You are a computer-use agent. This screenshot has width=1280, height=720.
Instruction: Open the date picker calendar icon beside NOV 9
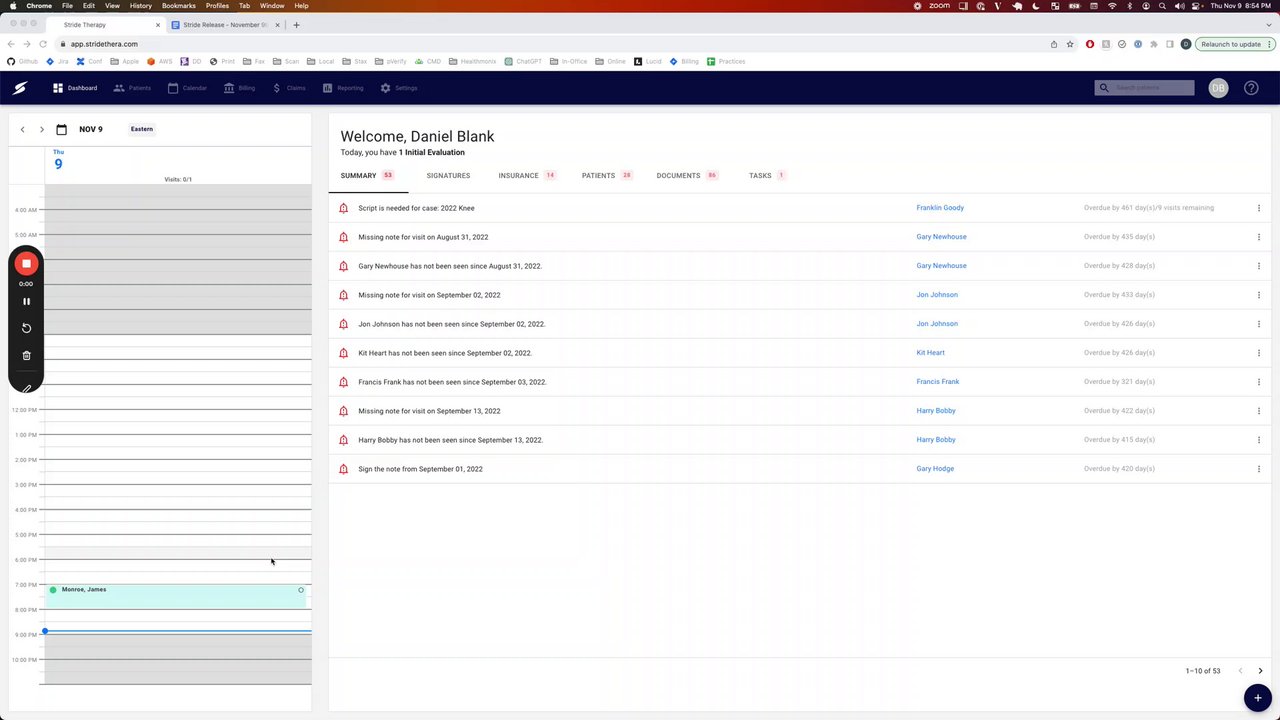(x=62, y=129)
